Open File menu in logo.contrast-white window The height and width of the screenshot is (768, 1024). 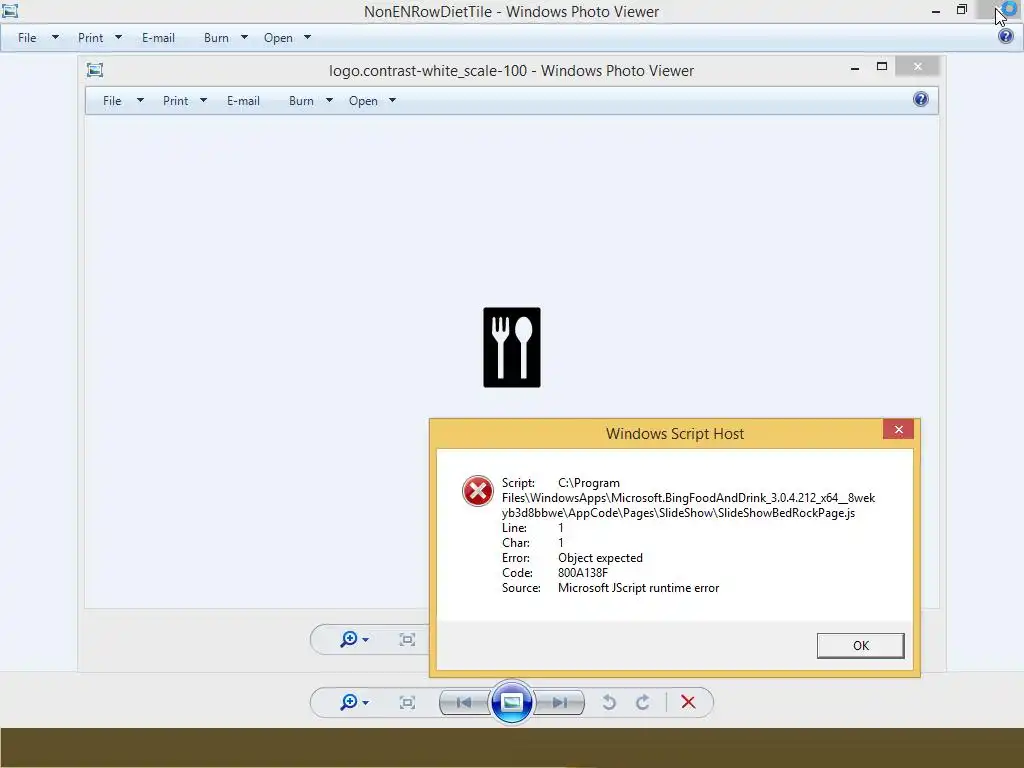click(112, 101)
